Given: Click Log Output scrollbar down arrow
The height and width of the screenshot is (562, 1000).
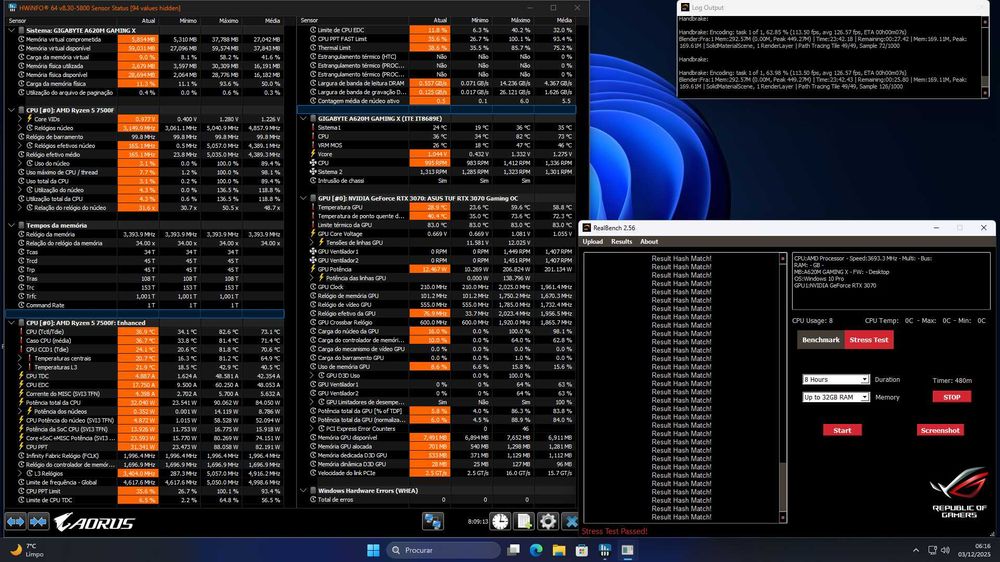Looking at the screenshot, I should pos(985,93).
